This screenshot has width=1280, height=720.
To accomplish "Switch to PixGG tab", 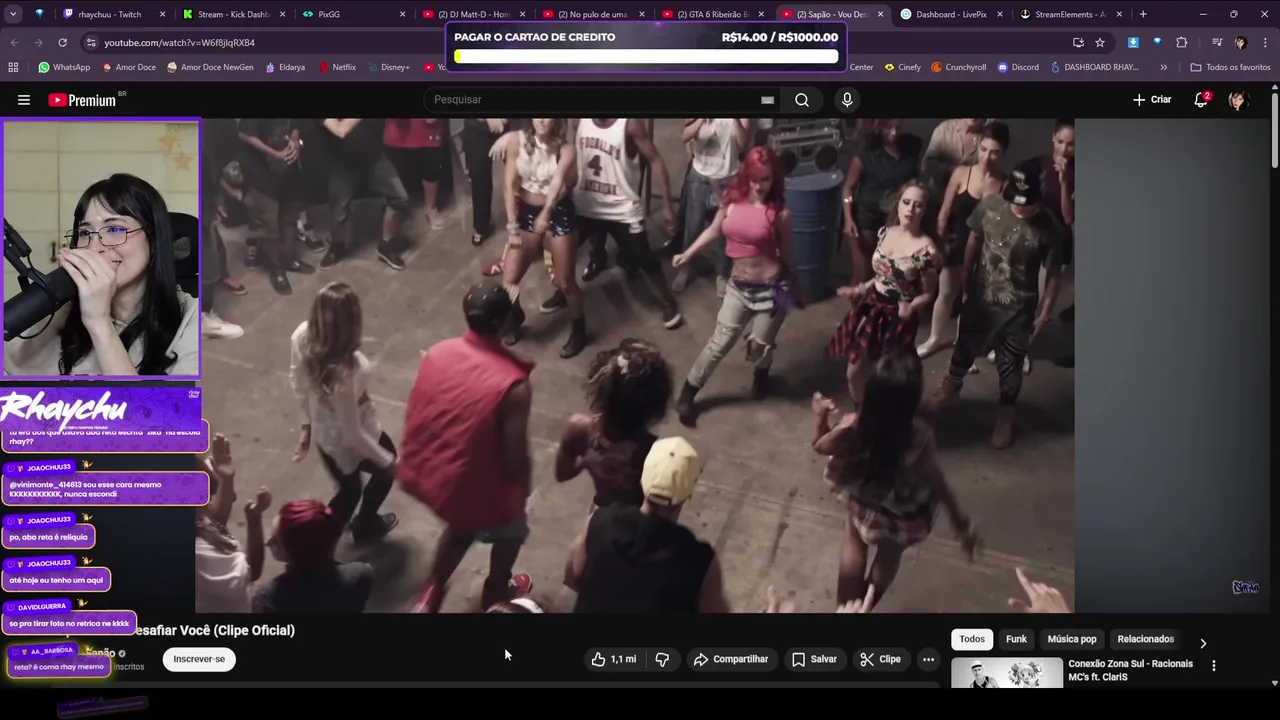I will click(x=350, y=14).
